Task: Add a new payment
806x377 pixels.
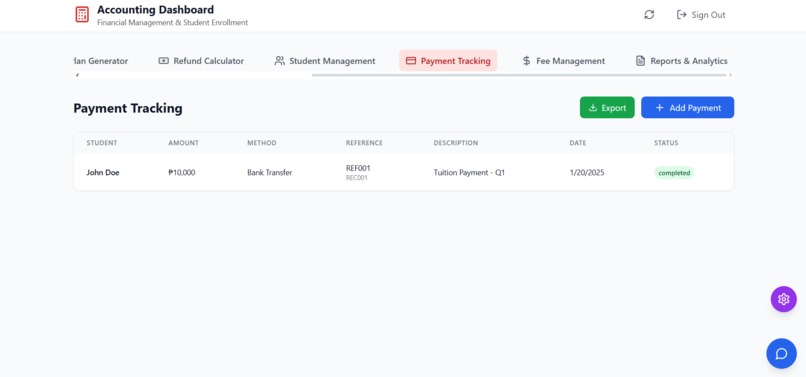Action: point(687,107)
